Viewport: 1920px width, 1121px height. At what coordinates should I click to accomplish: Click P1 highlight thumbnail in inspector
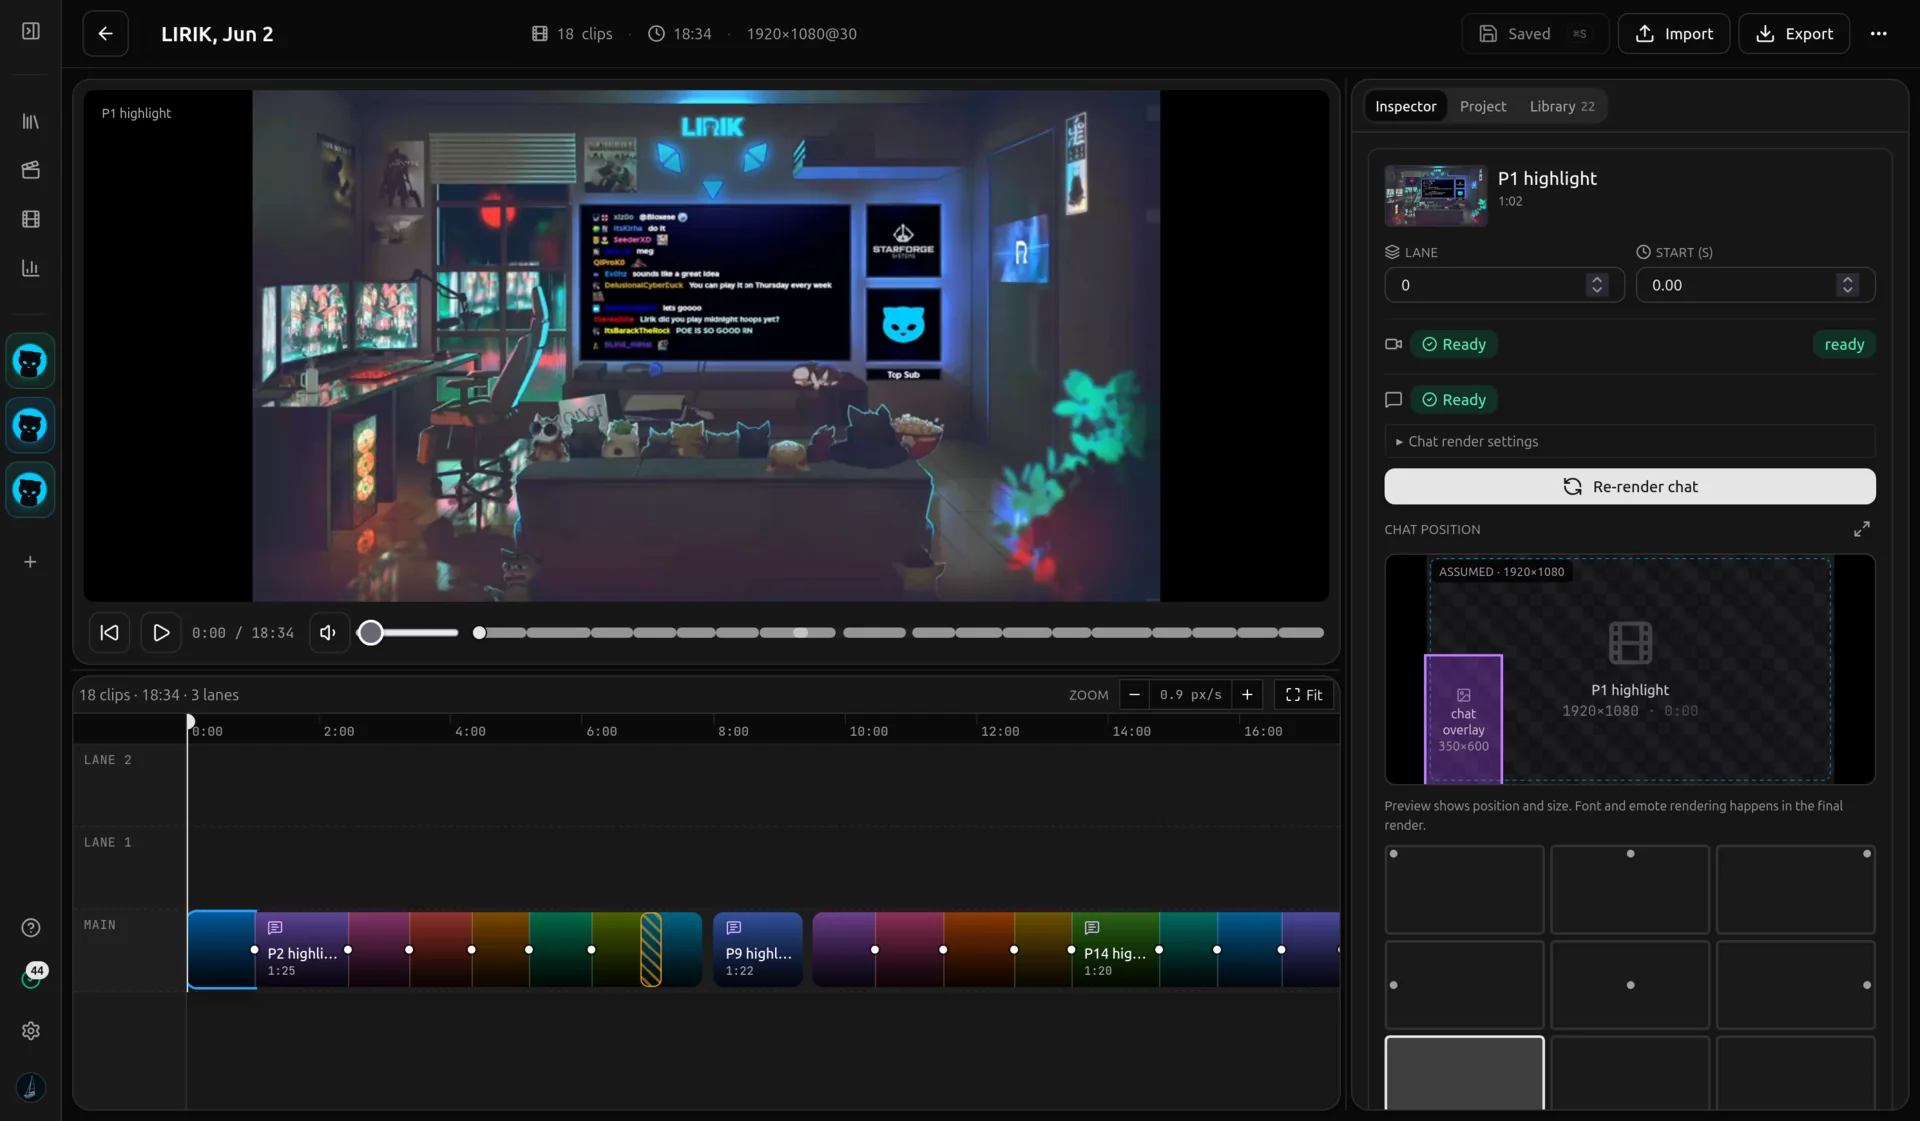point(1435,195)
